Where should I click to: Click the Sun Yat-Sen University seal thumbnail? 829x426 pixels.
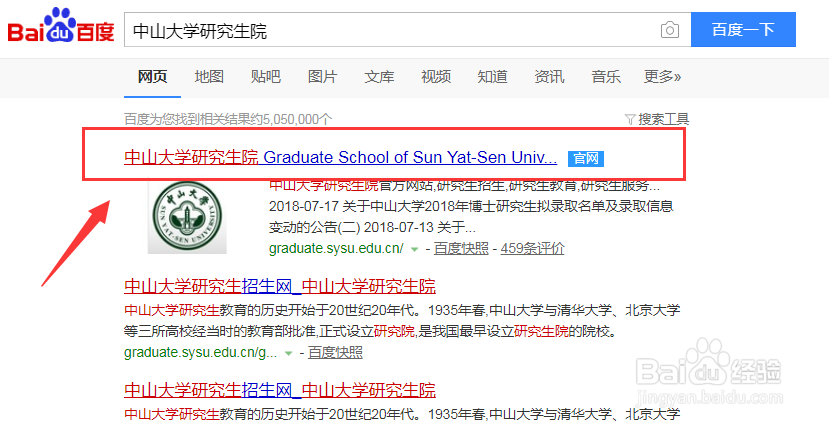coord(187,217)
